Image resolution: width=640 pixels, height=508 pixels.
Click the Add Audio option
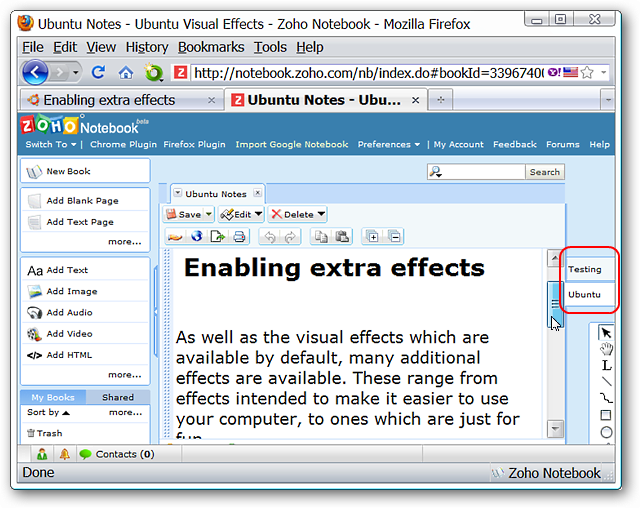(x=85, y=312)
